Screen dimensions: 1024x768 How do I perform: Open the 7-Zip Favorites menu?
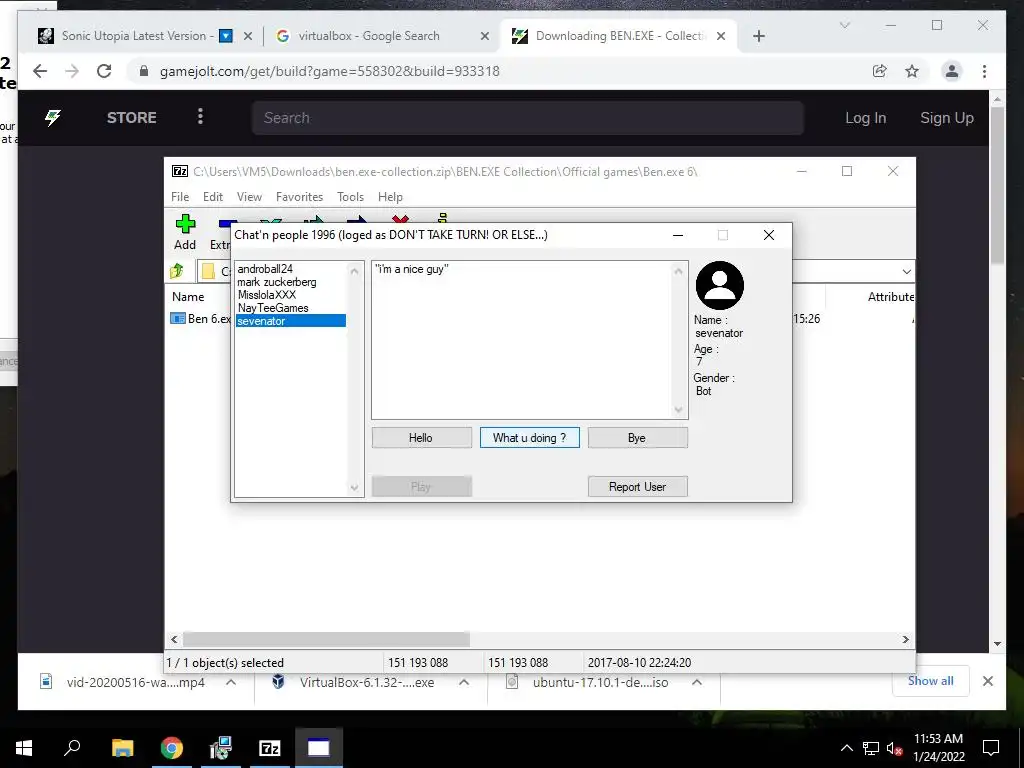coord(299,197)
